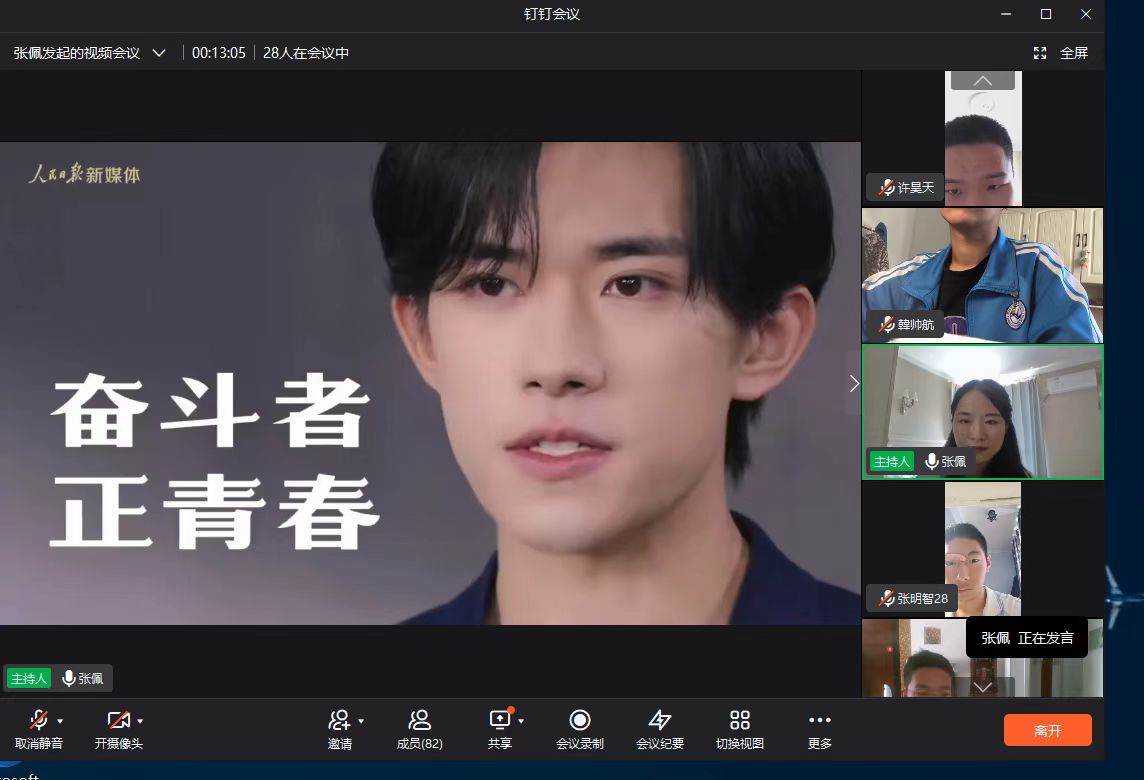Turn on camera with 开摄像头
The height and width of the screenshot is (780, 1144).
[118, 729]
